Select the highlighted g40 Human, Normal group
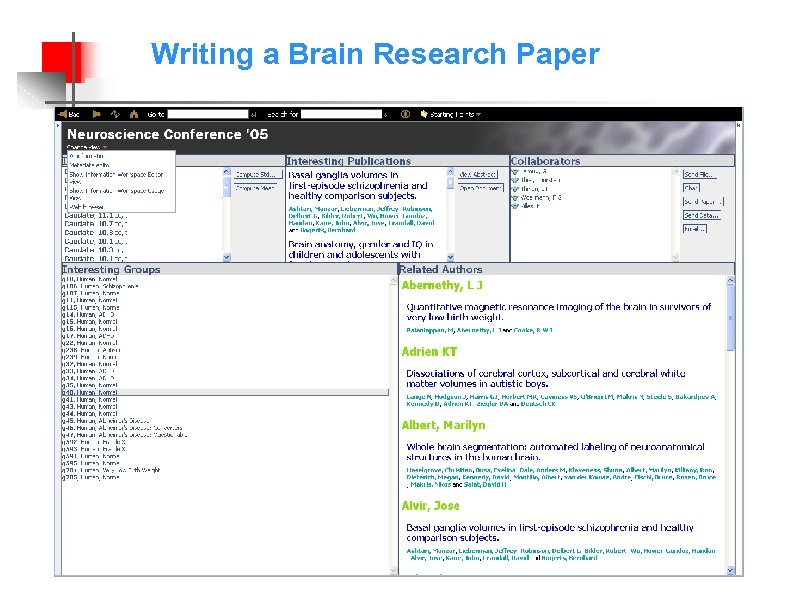 click(x=225, y=392)
